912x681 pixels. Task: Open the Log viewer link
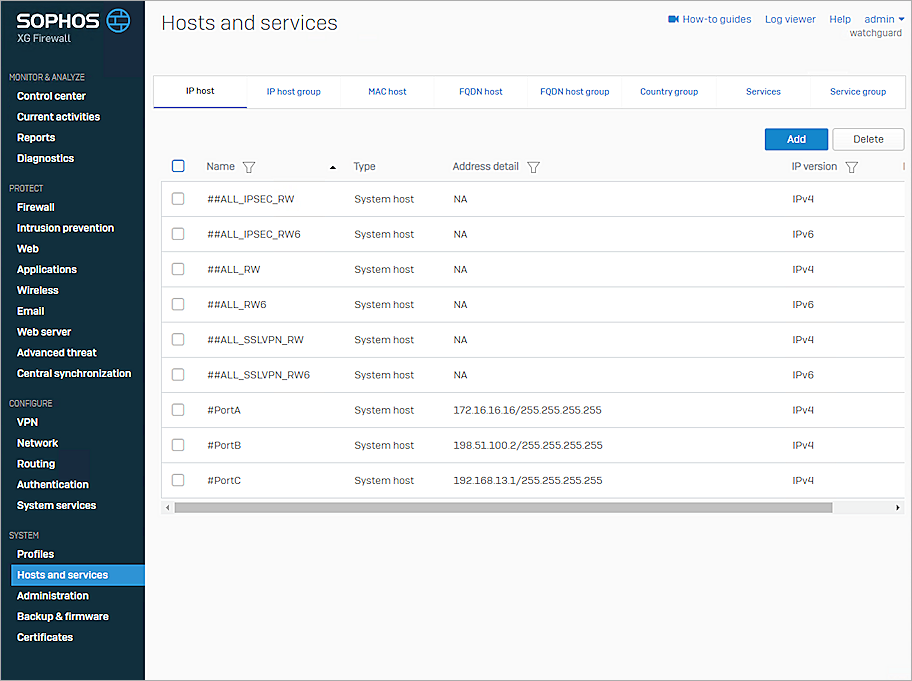tap(790, 19)
